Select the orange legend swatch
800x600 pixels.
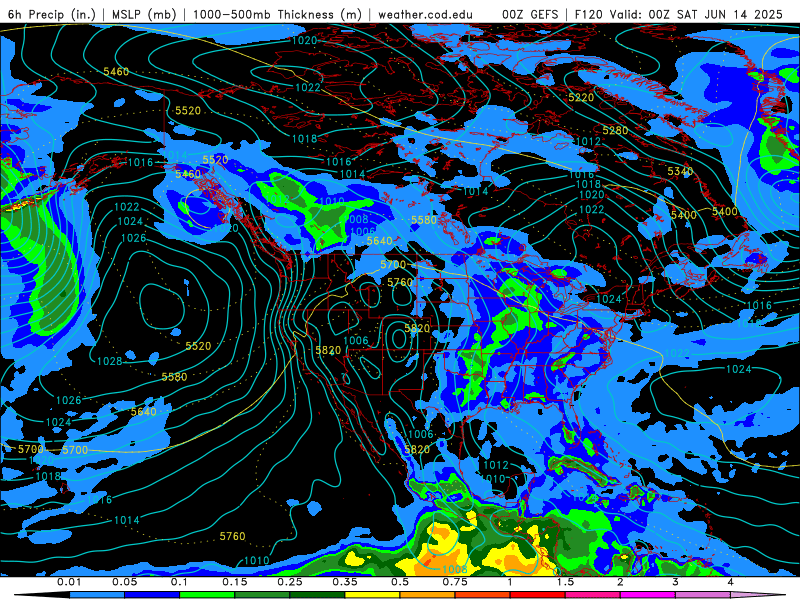point(428,595)
